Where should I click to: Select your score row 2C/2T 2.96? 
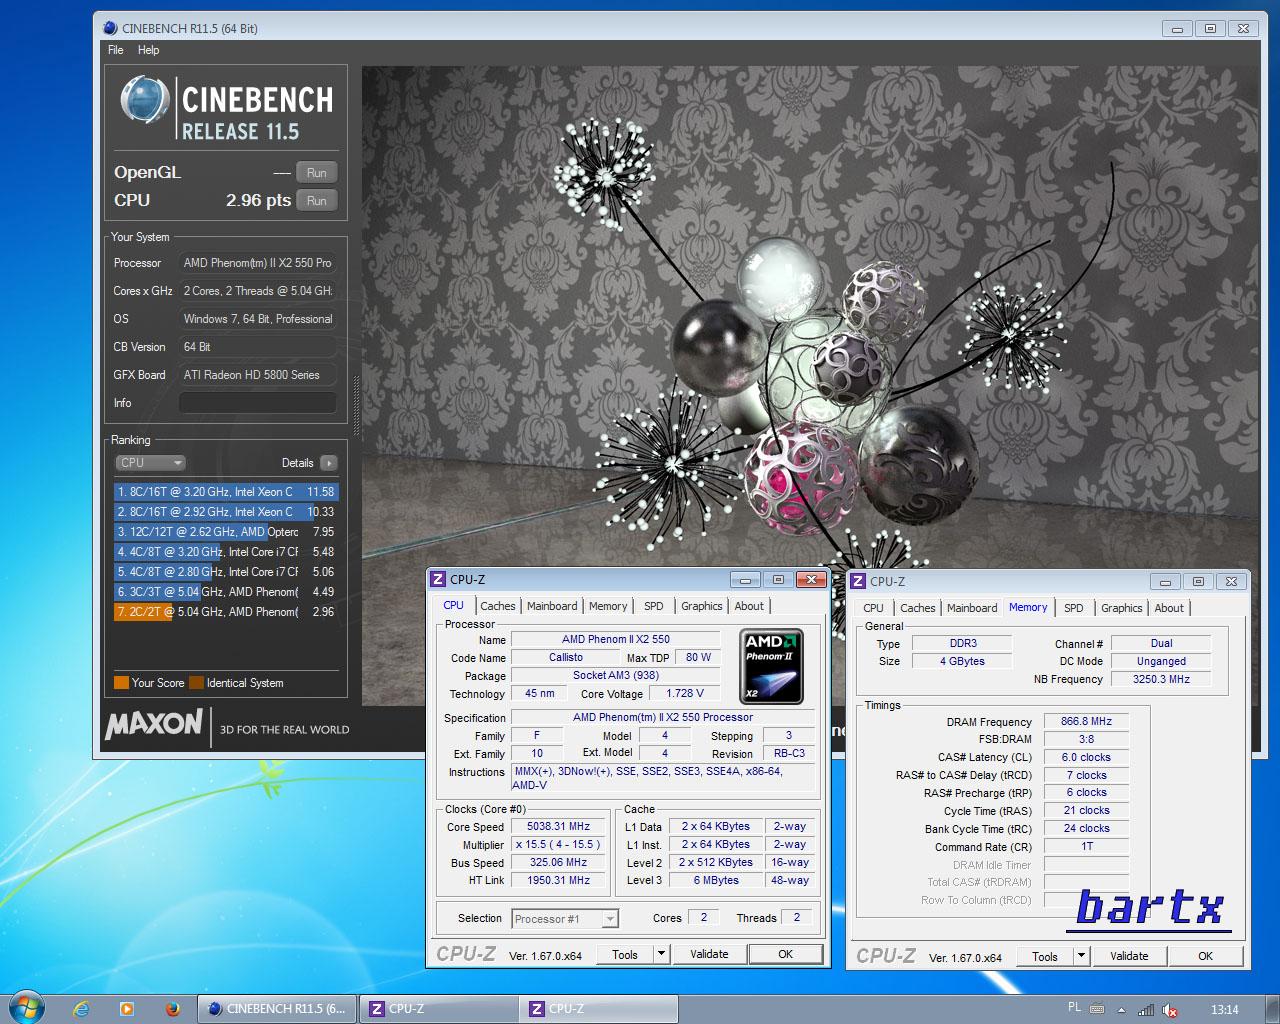point(226,612)
